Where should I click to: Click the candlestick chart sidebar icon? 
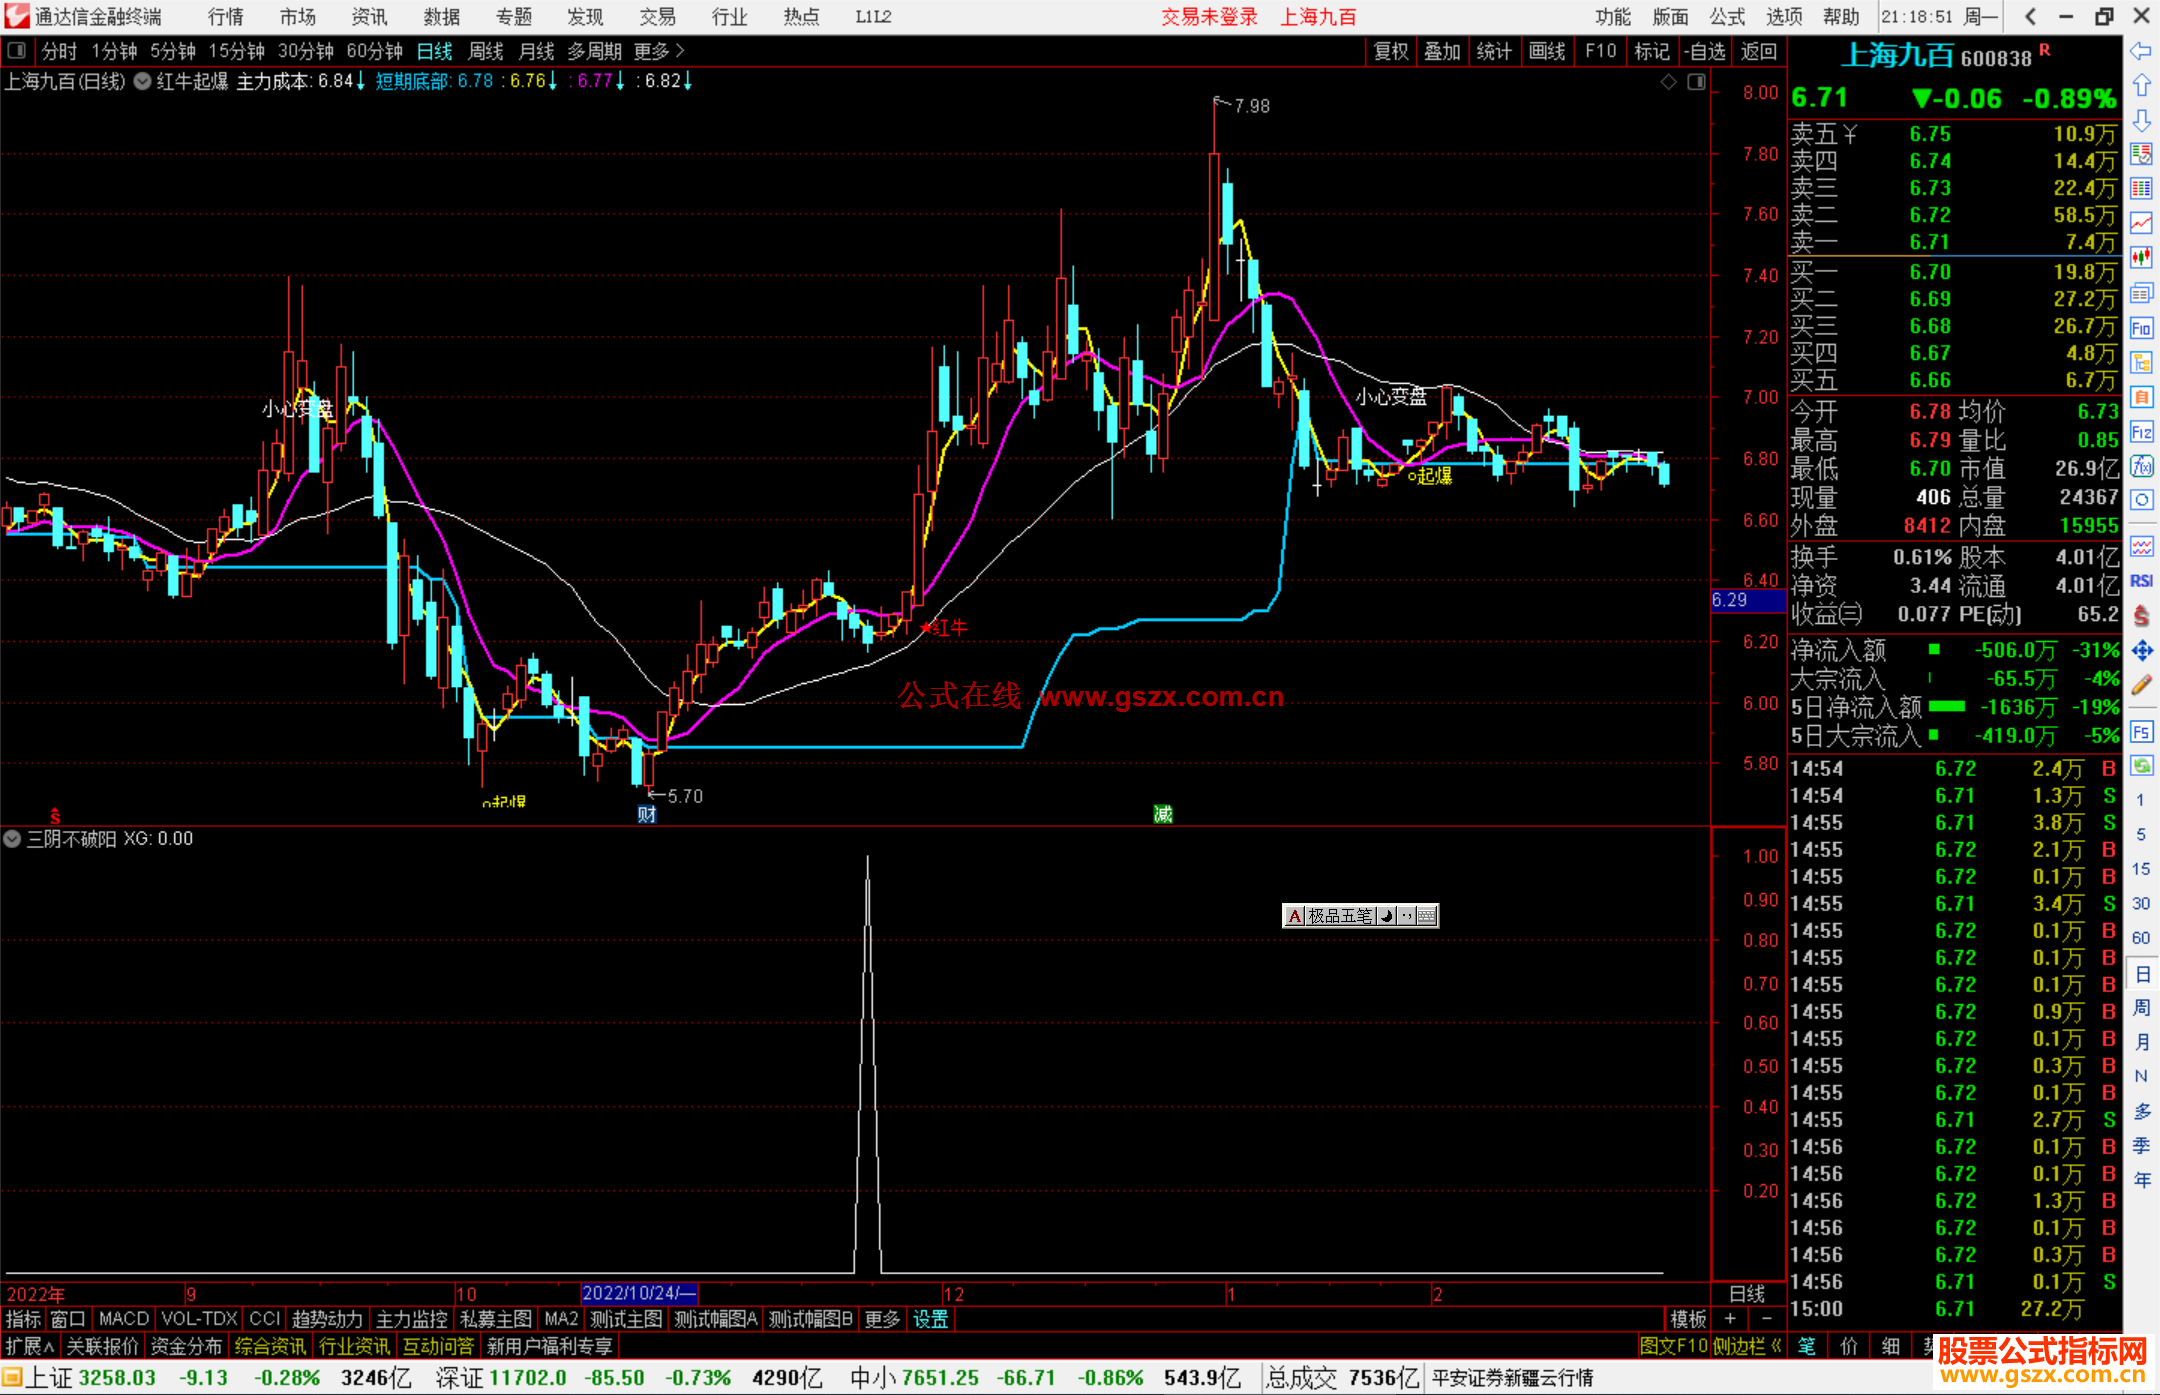(x=2141, y=258)
